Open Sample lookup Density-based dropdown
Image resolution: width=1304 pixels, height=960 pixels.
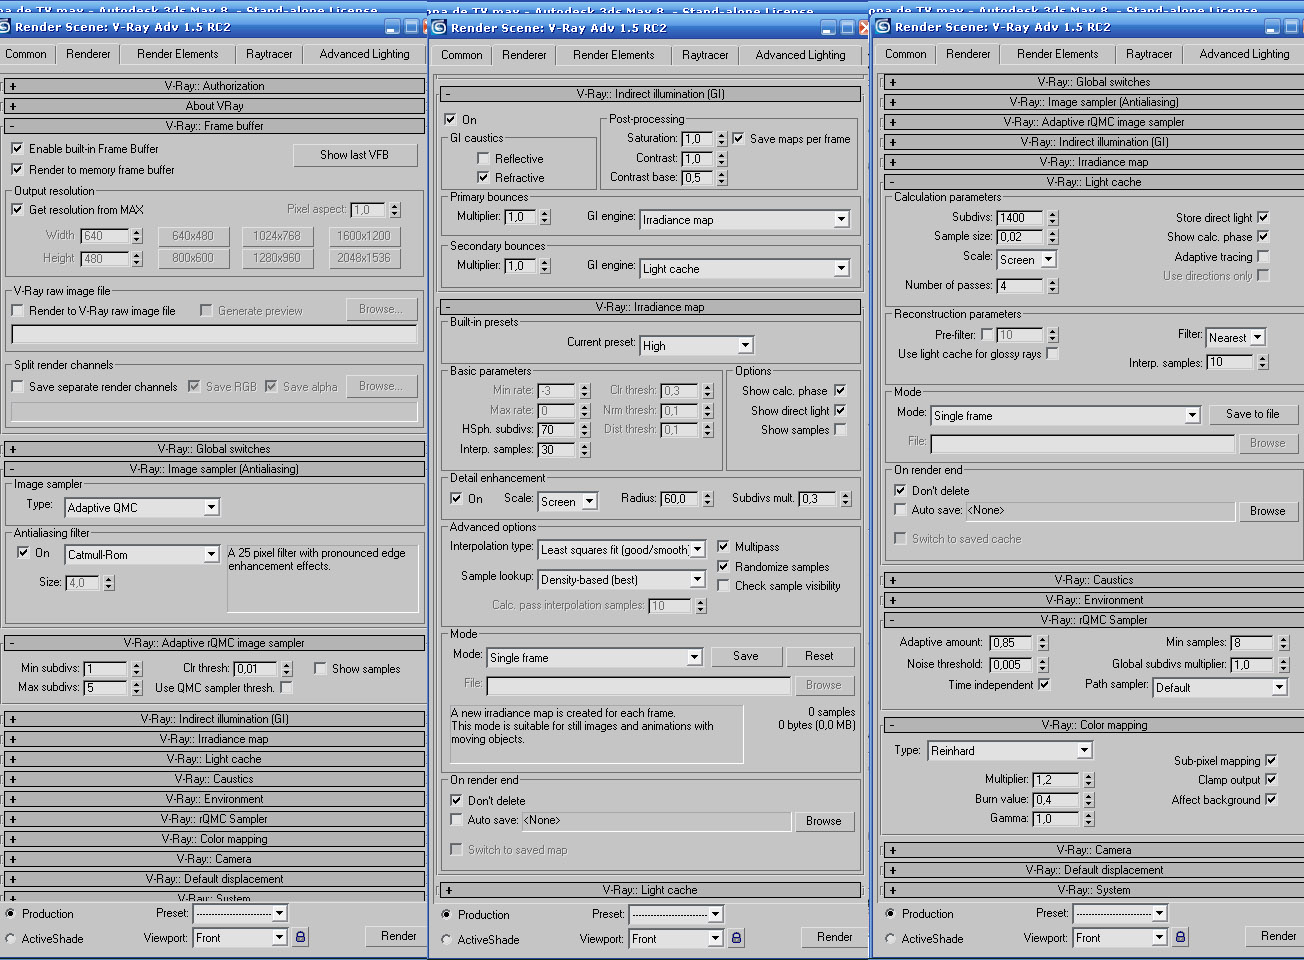(x=622, y=579)
